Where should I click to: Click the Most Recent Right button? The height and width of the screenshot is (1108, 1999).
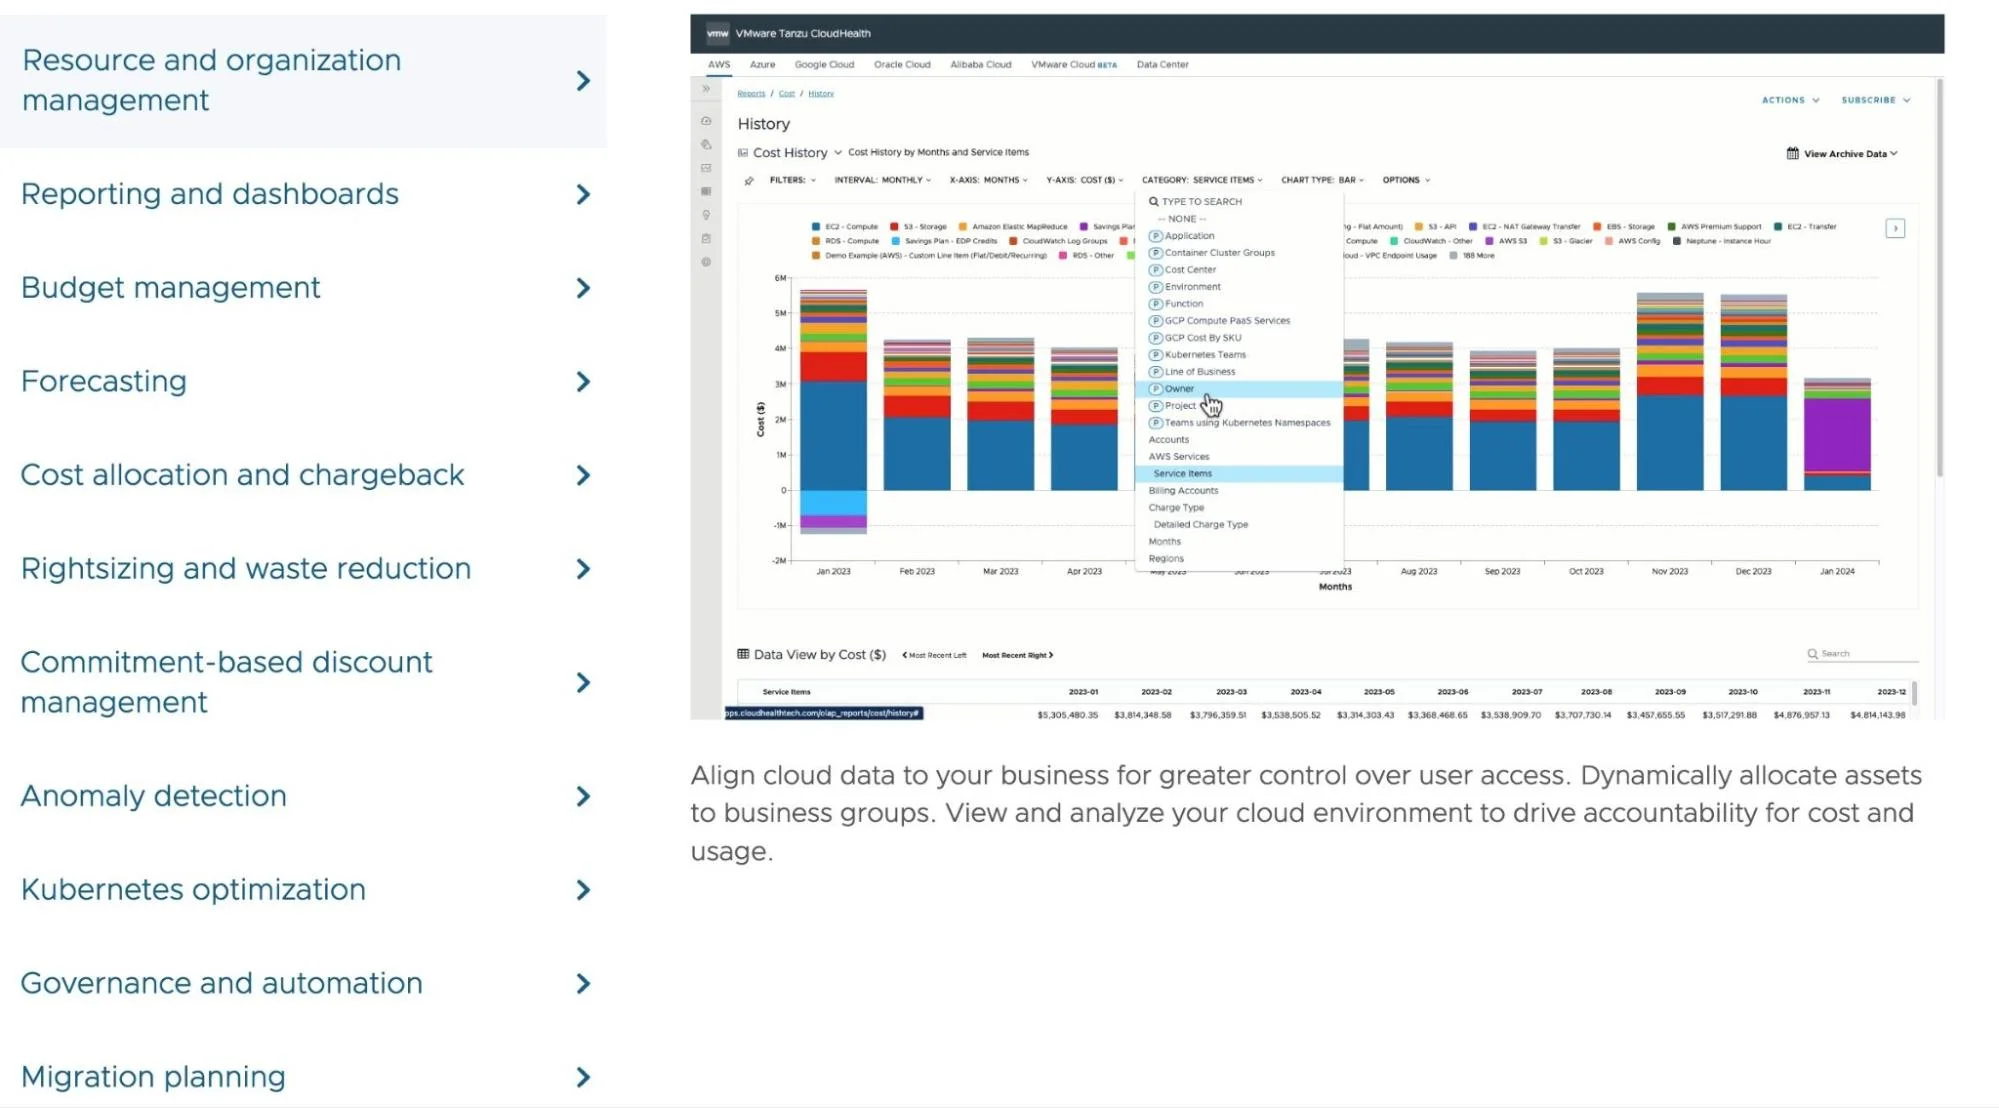click(1017, 656)
